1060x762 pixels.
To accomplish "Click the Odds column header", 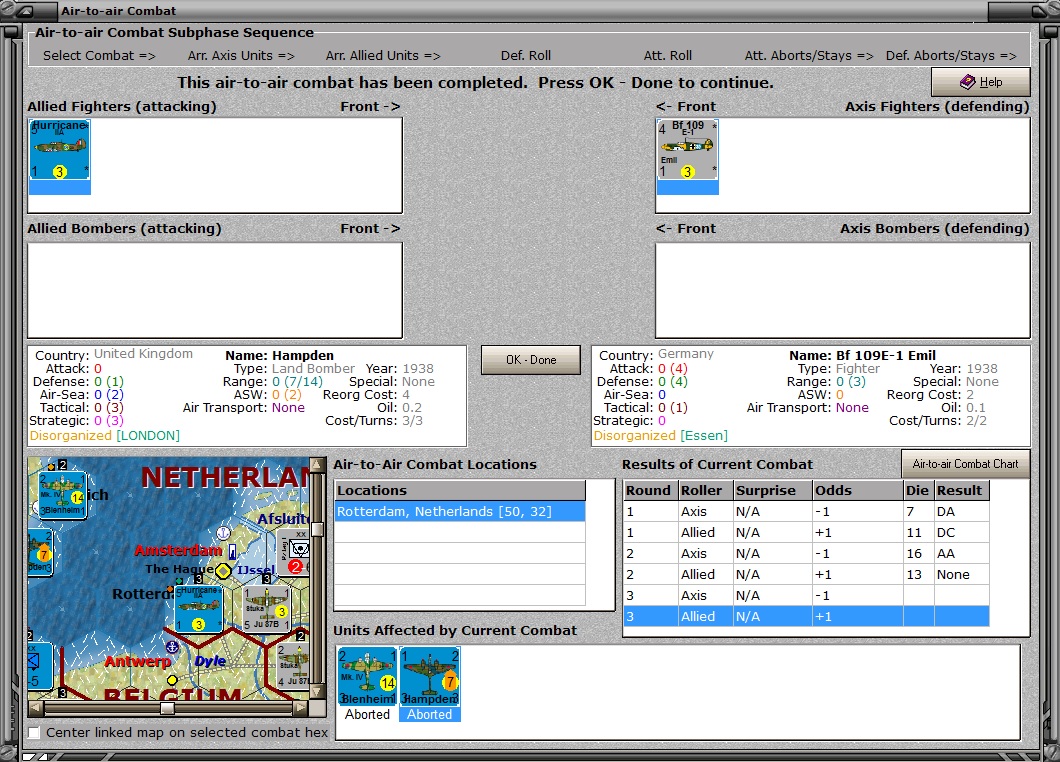I will [x=857, y=490].
